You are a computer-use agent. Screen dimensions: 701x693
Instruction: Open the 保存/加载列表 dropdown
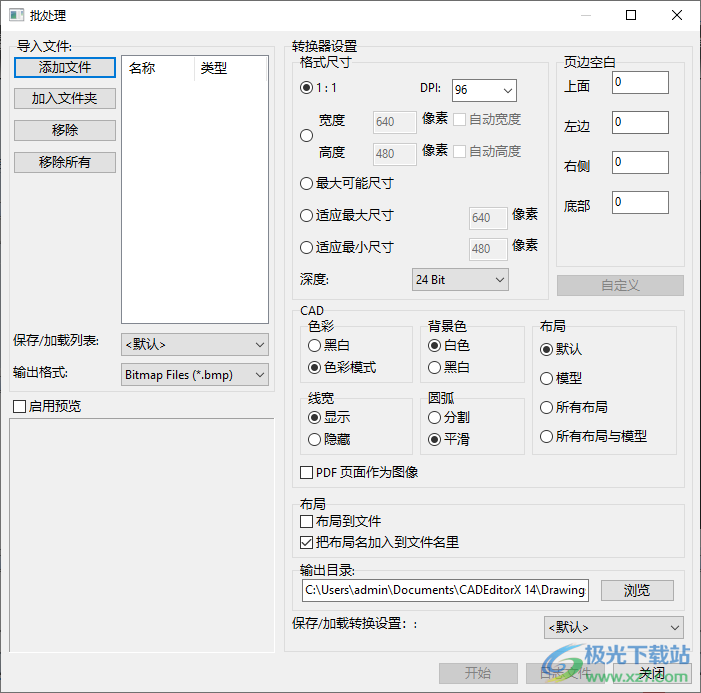[195, 345]
